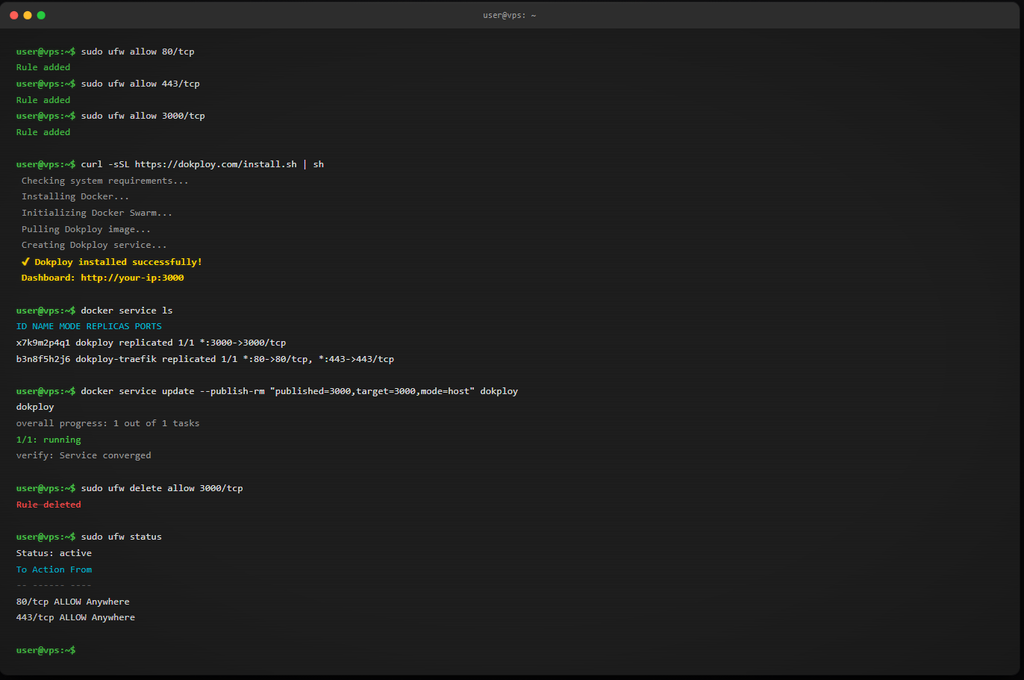Click the '80/tcp ALLOW Anywhere' rule
The height and width of the screenshot is (680, 1024).
click(72, 602)
